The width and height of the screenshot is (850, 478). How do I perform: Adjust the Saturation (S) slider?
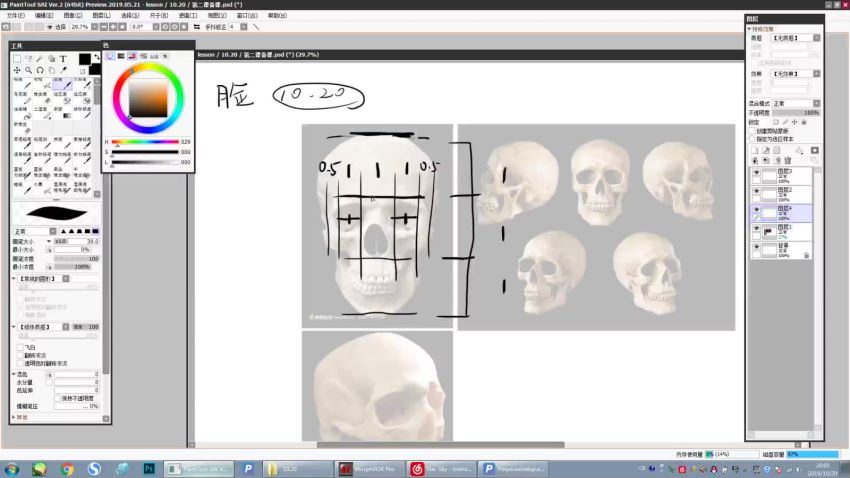click(x=145, y=152)
